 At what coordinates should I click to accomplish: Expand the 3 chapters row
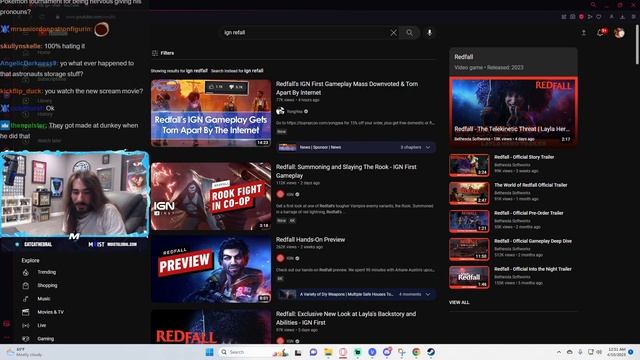(356, 147)
